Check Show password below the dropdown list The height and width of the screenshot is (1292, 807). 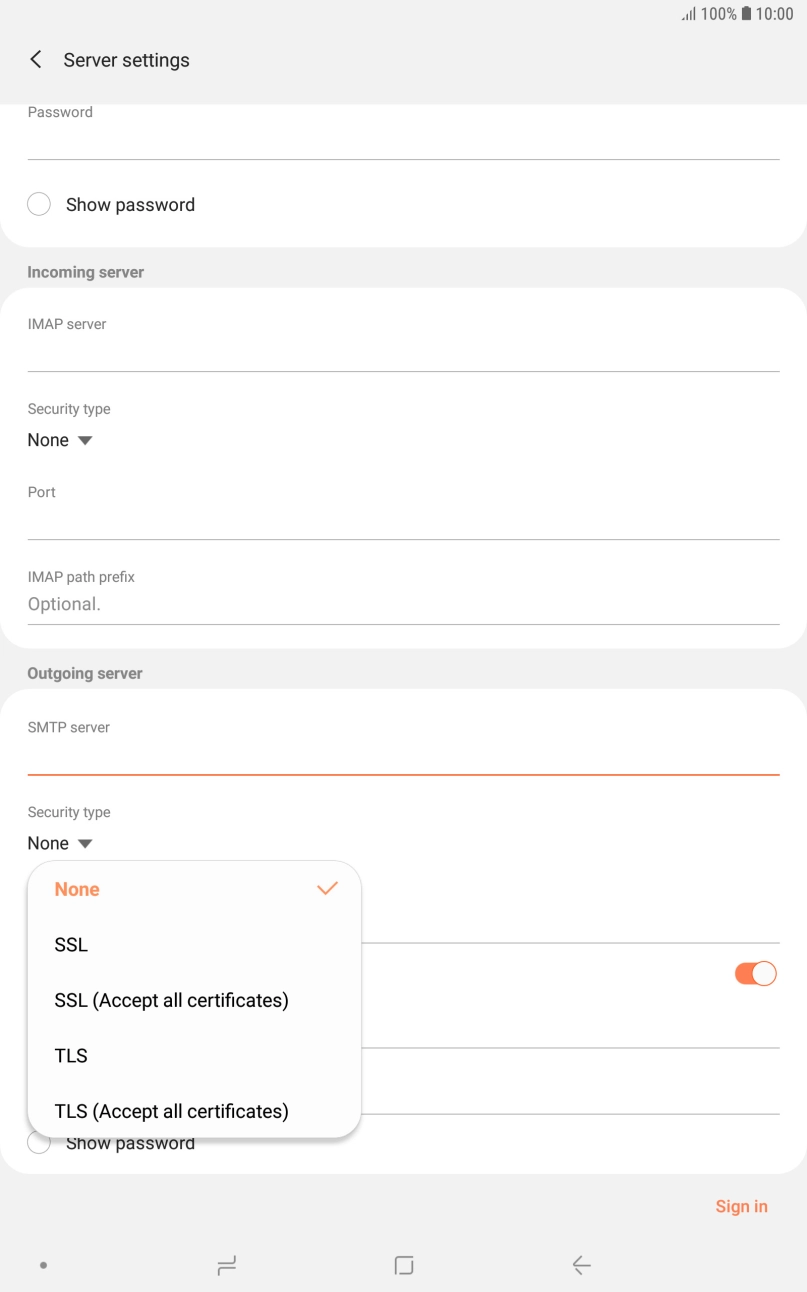click(38, 1142)
